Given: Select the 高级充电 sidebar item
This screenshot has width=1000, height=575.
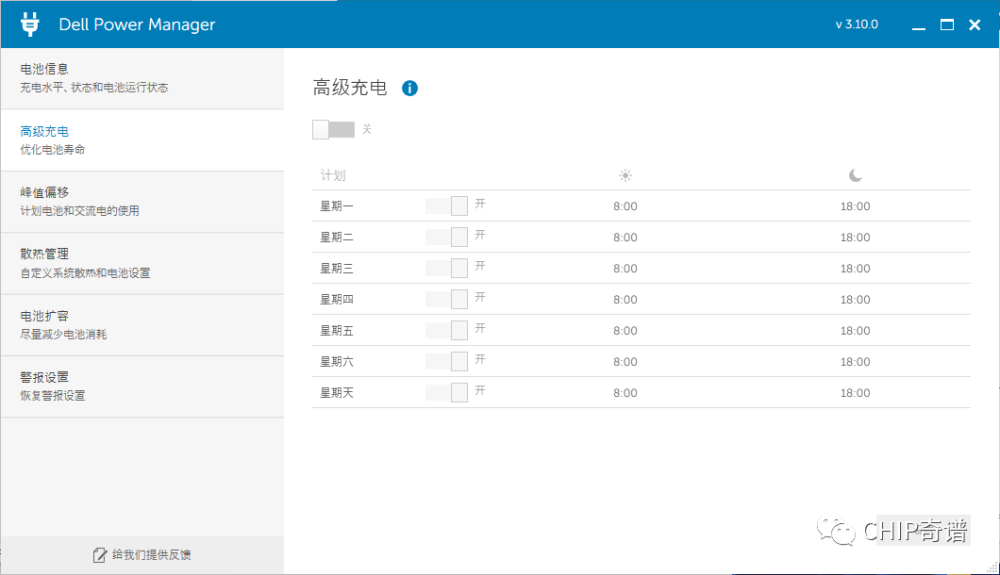Looking at the screenshot, I should [x=142, y=140].
